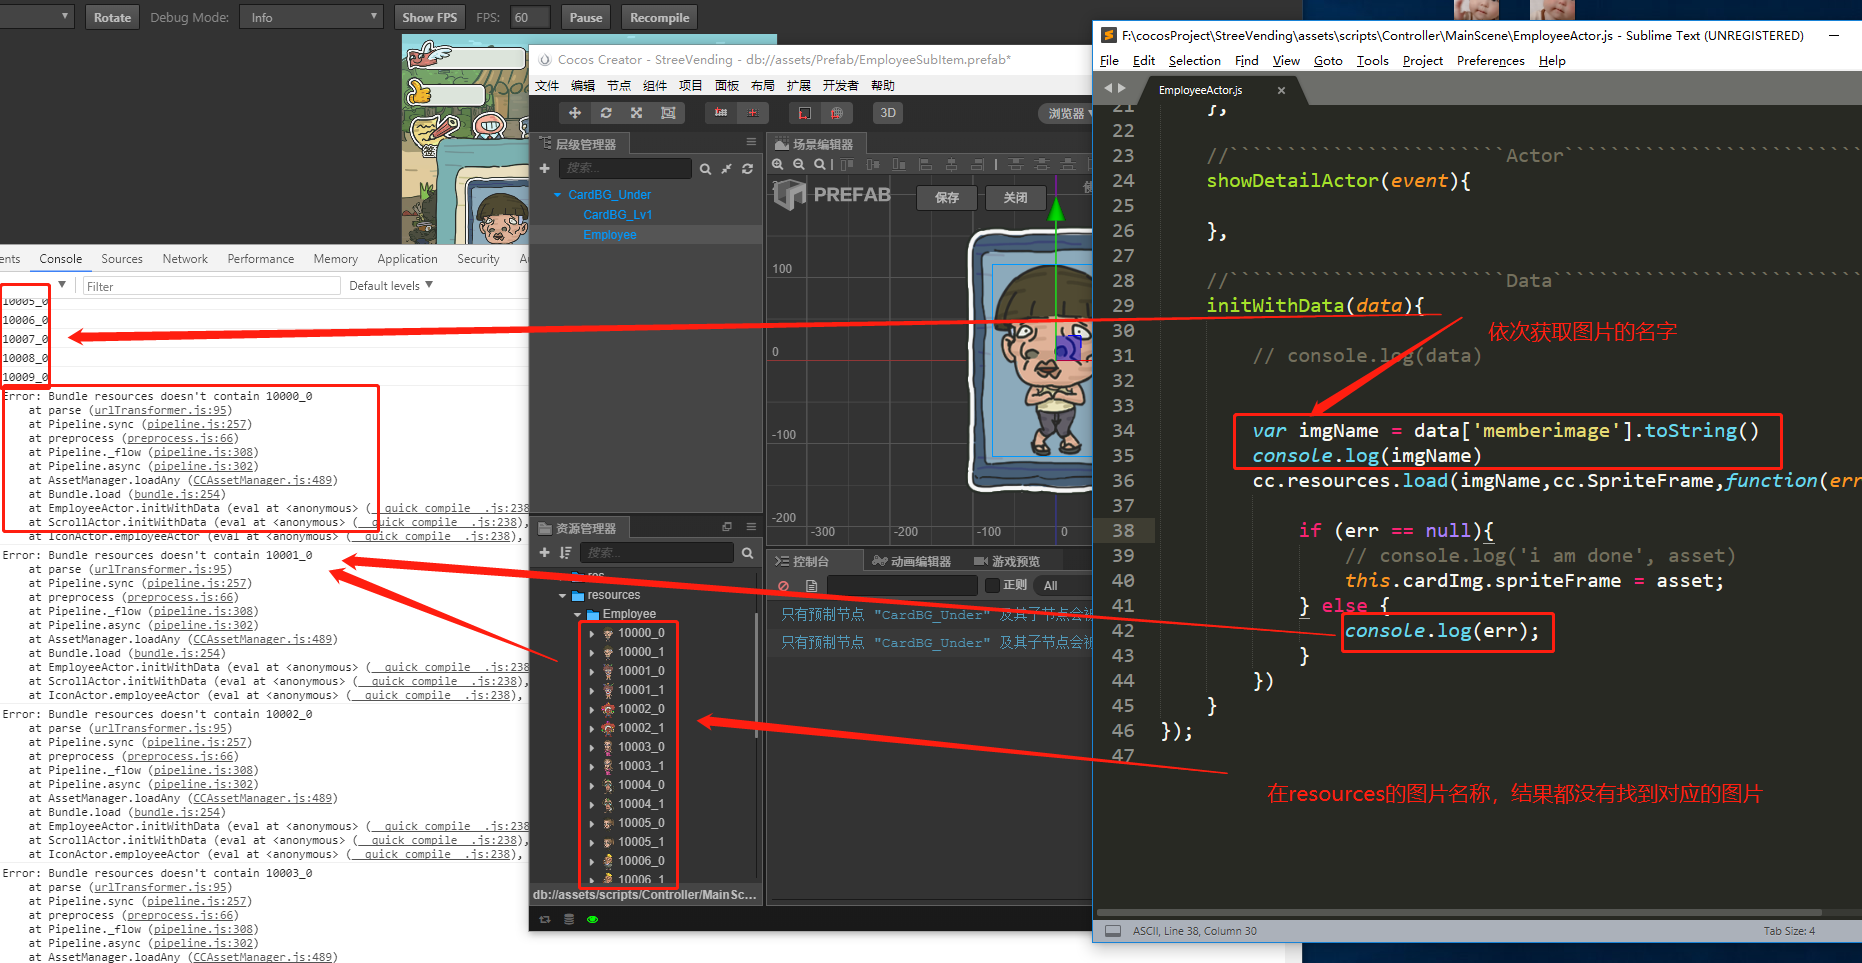This screenshot has height=963, width=1862.
Task: Open assets panel hamburger menu
Action: click(751, 527)
